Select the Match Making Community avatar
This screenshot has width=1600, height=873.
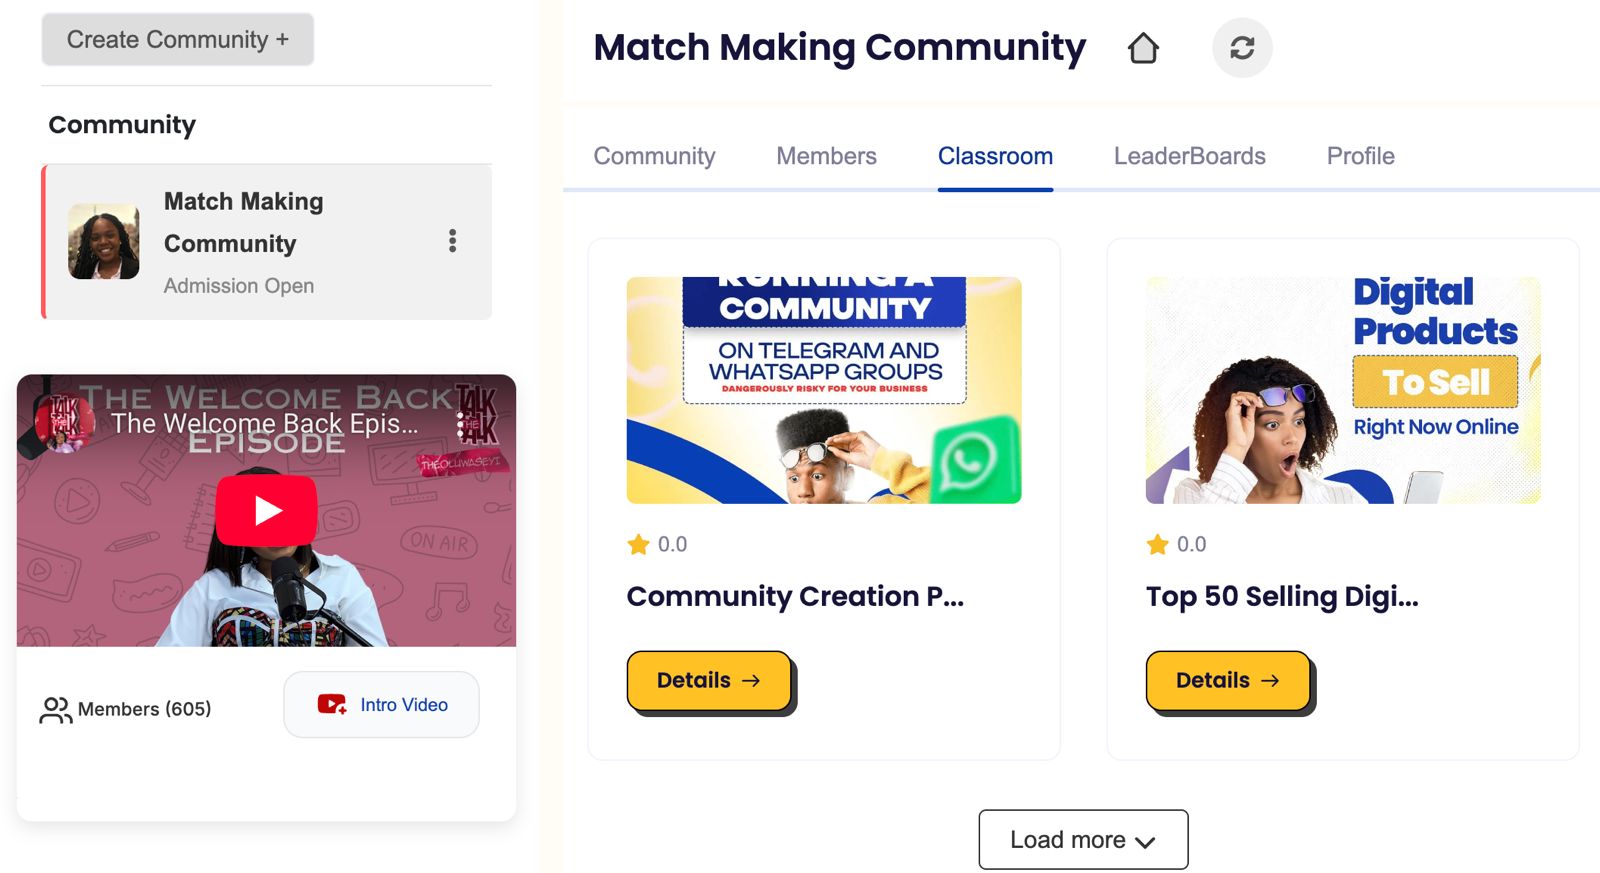click(x=104, y=242)
